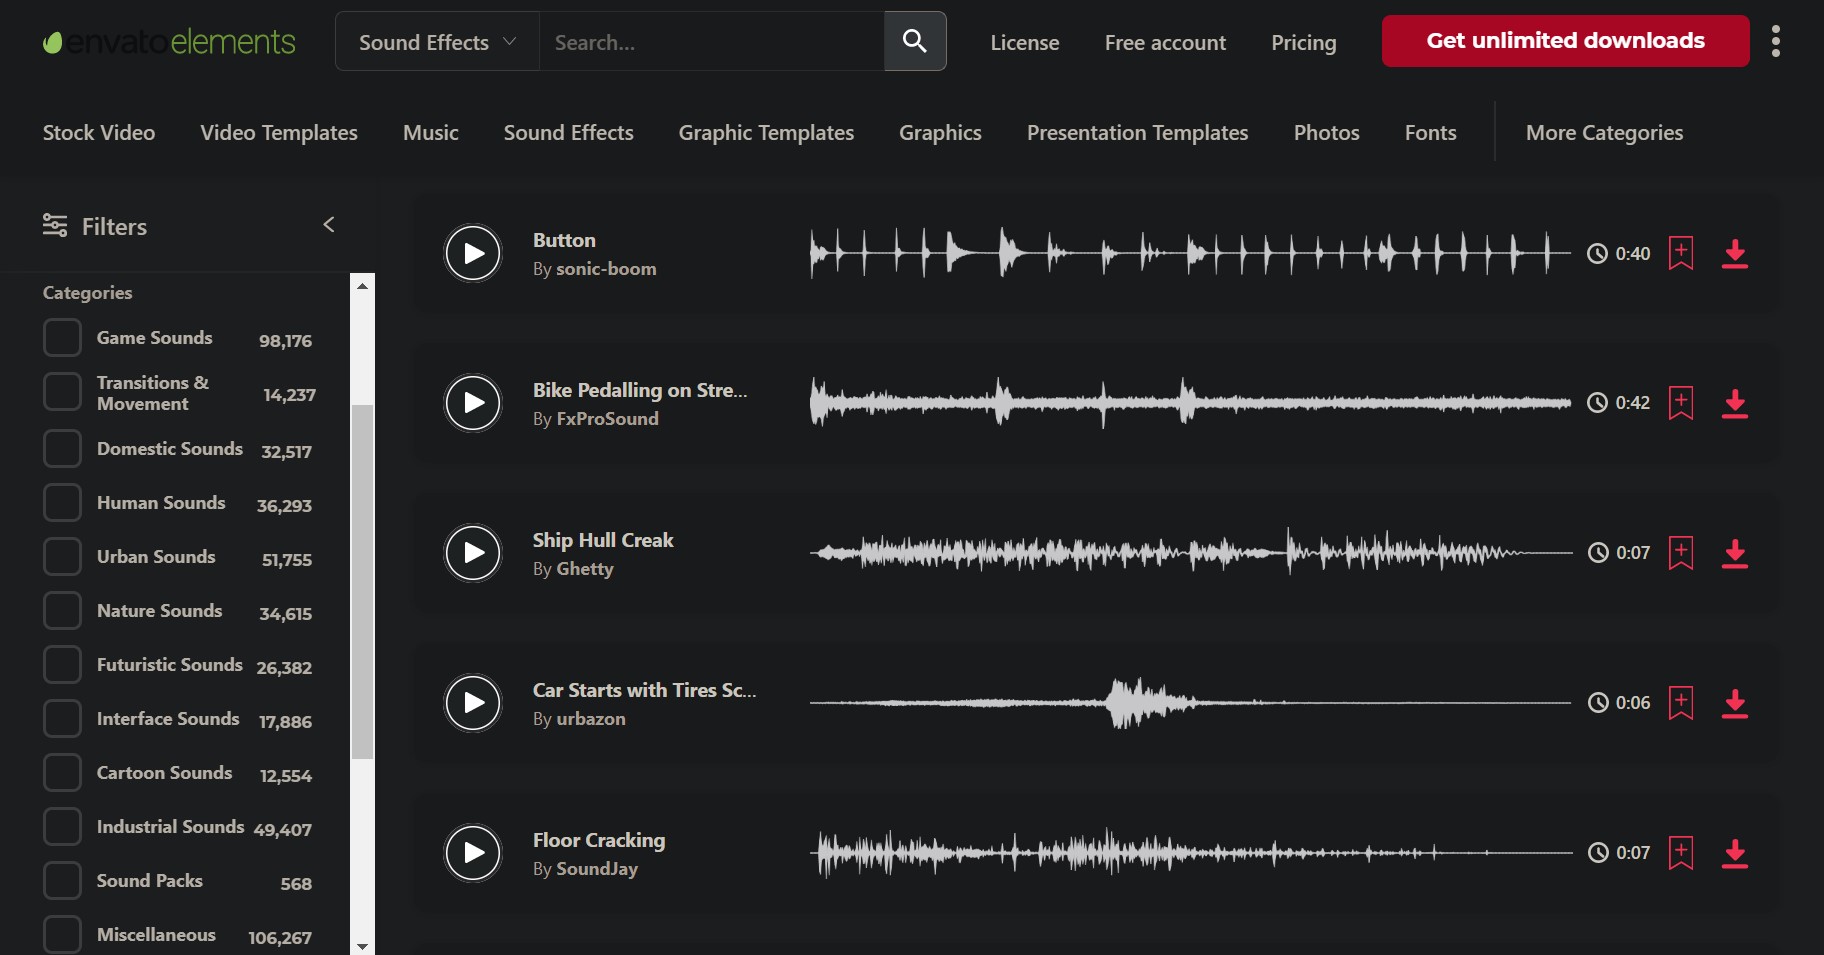The image size is (1824, 955).
Task: Seek within the Button waveform
Action: coord(1190,253)
